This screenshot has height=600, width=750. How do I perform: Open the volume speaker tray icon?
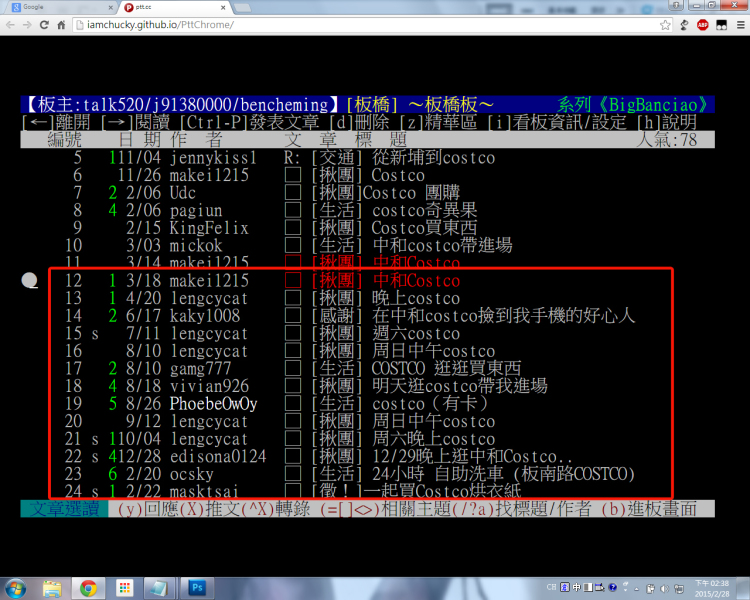tap(665, 589)
